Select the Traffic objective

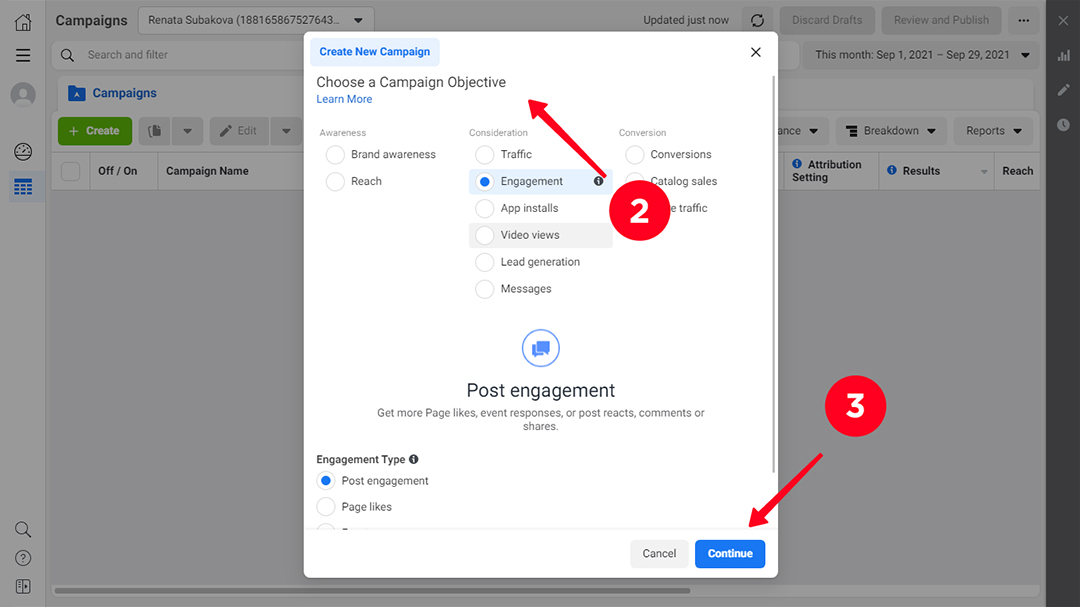click(485, 154)
